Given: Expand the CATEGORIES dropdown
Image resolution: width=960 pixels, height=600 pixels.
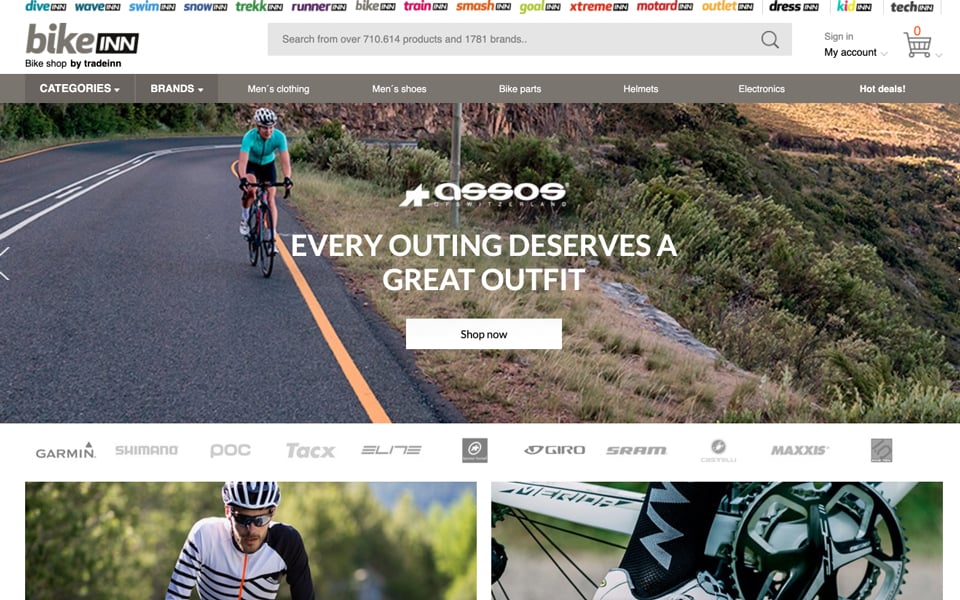Looking at the screenshot, I should pos(80,89).
